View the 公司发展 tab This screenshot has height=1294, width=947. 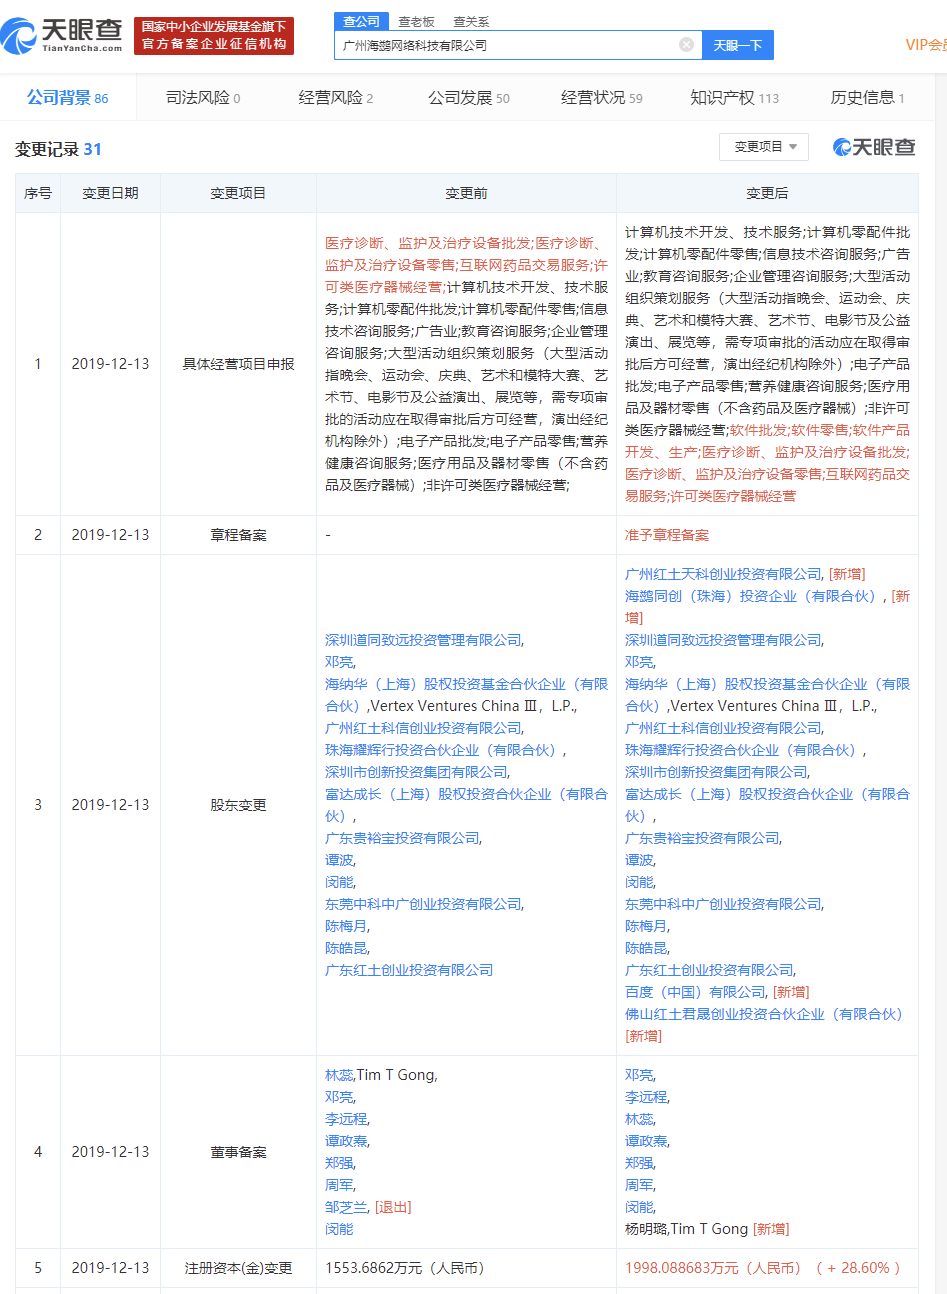point(461,97)
